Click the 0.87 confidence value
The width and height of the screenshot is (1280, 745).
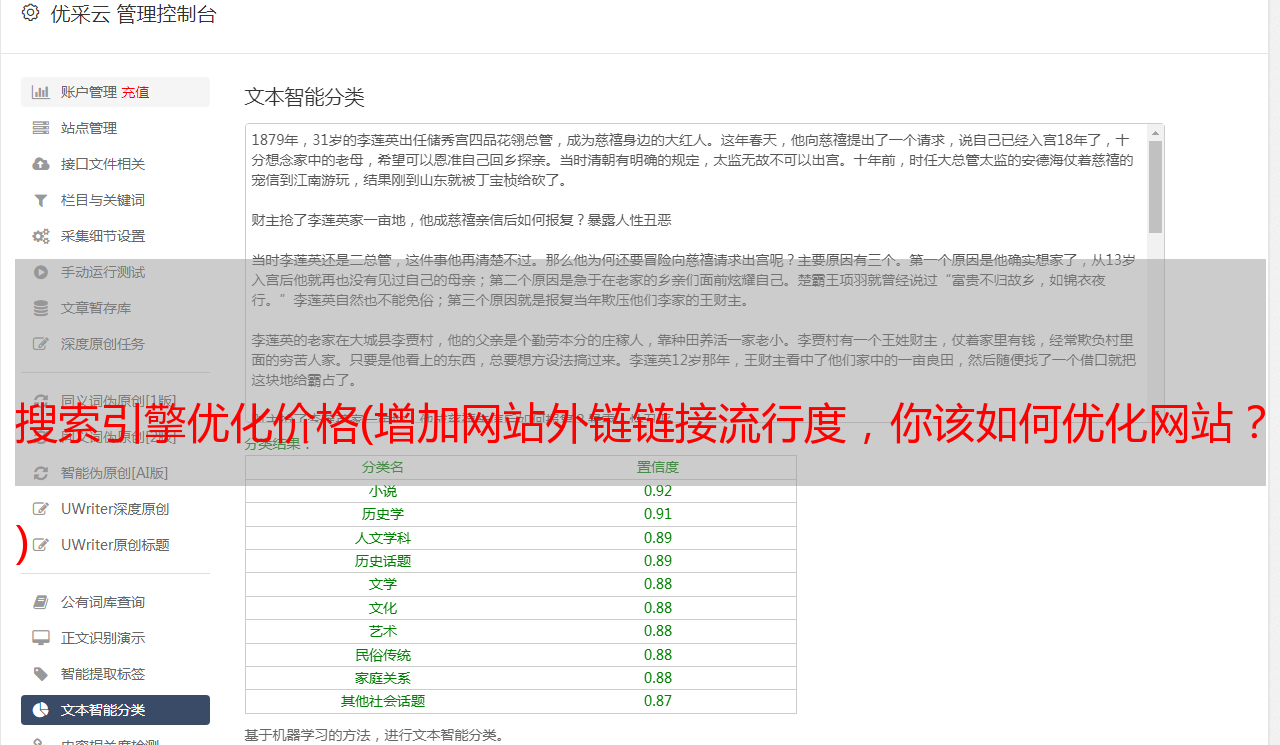pyautogui.click(x=658, y=701)
